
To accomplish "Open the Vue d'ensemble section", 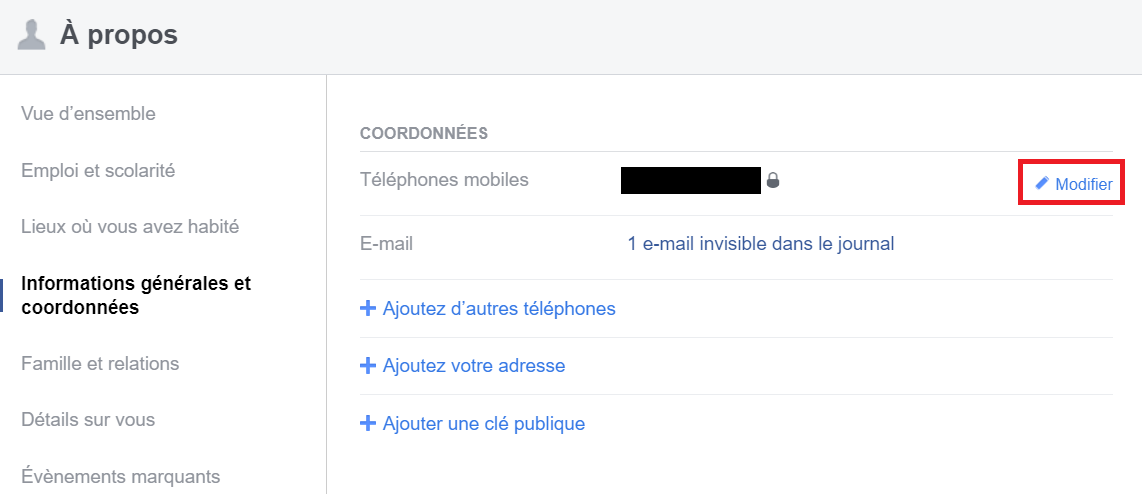I will coord(88,114).
